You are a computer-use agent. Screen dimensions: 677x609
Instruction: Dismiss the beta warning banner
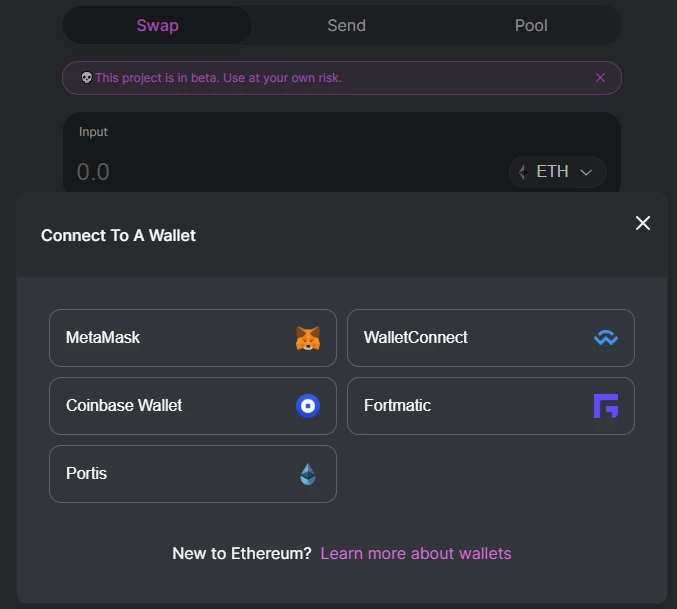[600, 78]
